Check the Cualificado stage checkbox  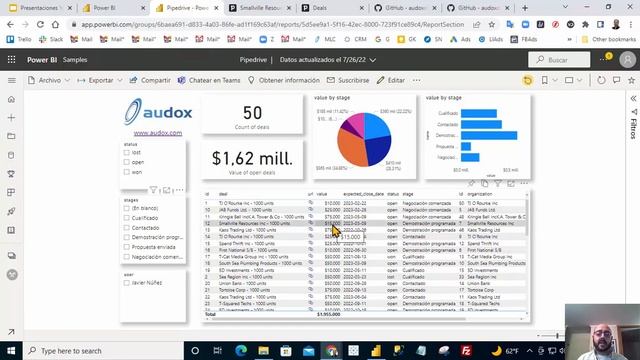[x=127, y=218]
